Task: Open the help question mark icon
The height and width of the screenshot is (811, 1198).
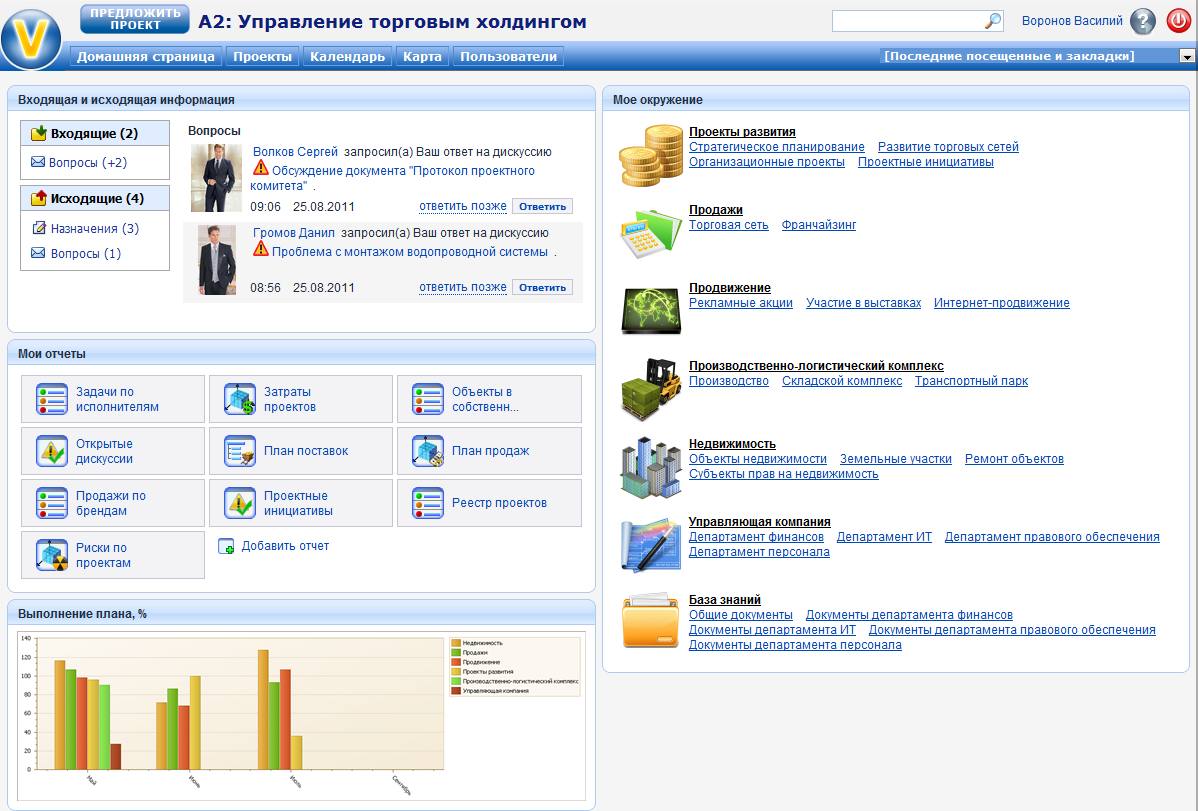Action: pyautogui.click(x=1143, y=21)
